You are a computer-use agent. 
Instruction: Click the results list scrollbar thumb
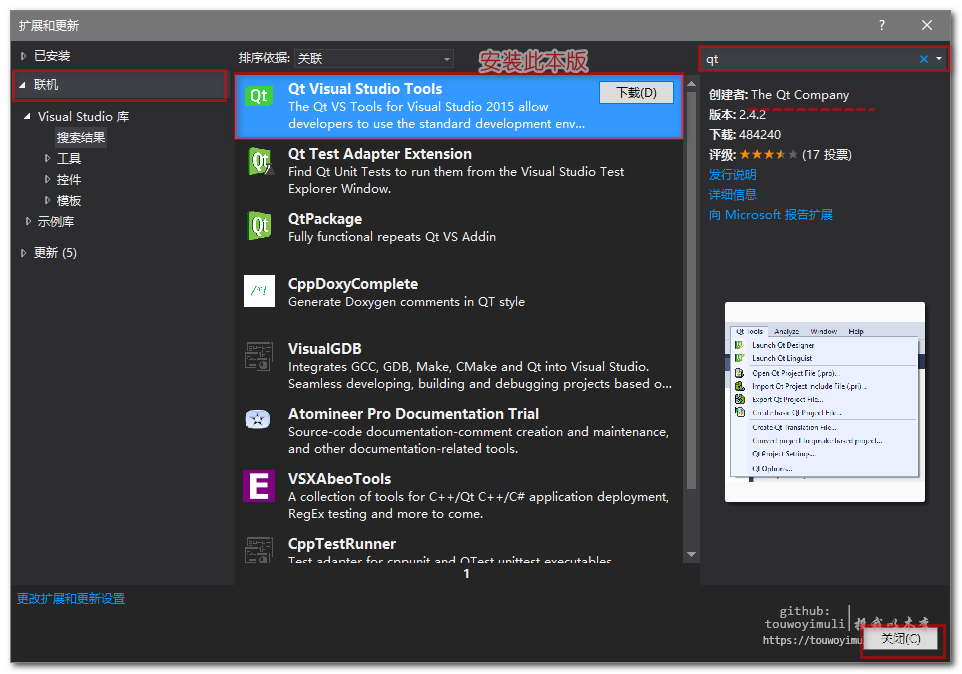[691, 290]
